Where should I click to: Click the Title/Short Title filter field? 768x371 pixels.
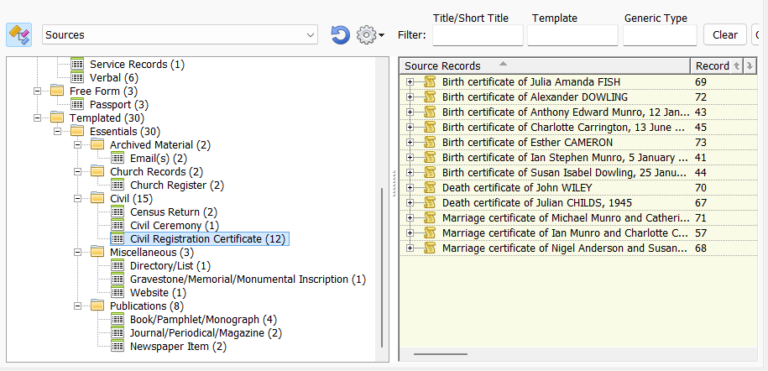pyautogui.click(x=478, y=35)
